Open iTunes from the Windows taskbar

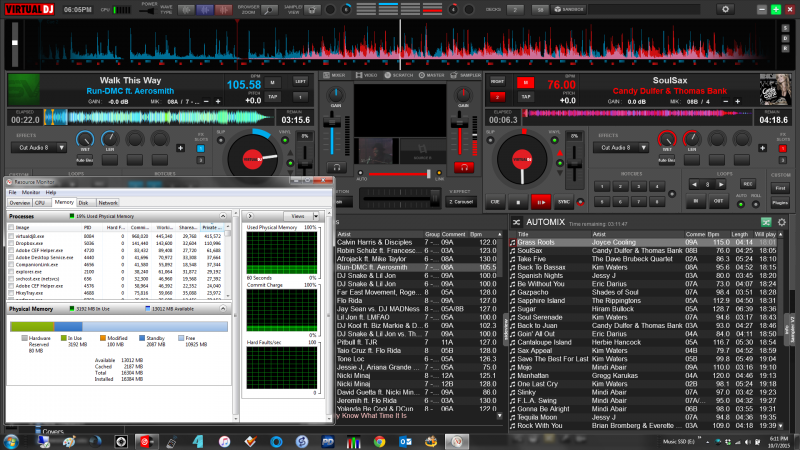point(224,441)
